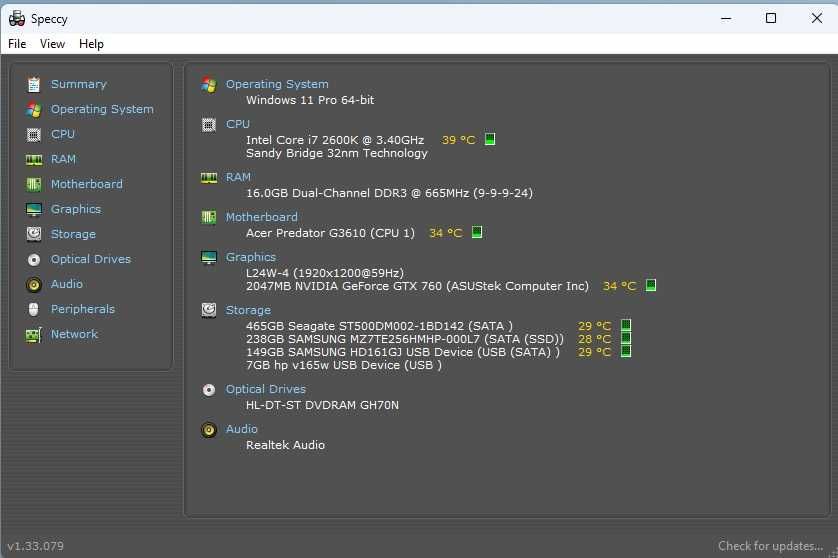
Task: Select Operating System in the sidebar
Action: (102, 109)
